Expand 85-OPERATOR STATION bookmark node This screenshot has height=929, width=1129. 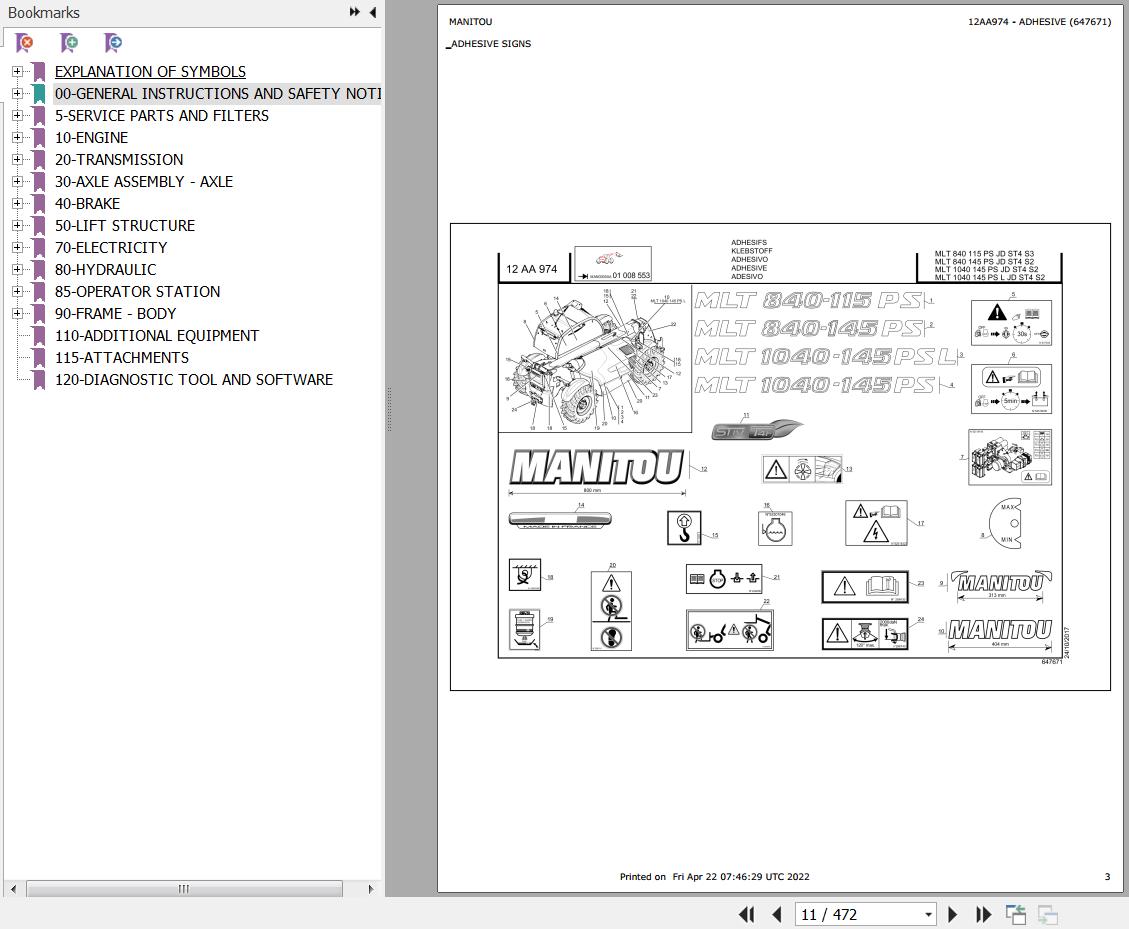pyautogui.click(x=17, y=291)
